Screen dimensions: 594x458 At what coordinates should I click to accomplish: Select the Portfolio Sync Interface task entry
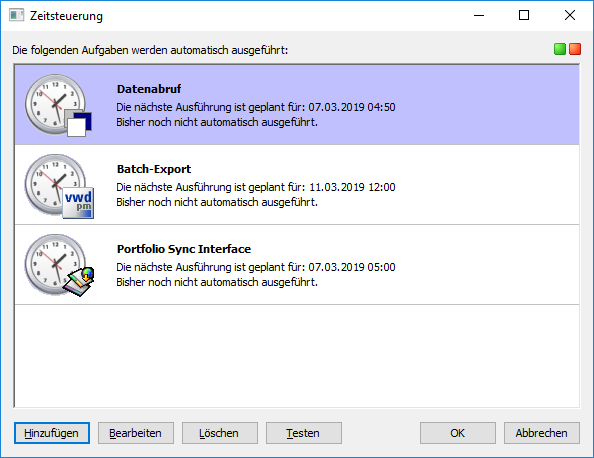click(x=297, y=265)
